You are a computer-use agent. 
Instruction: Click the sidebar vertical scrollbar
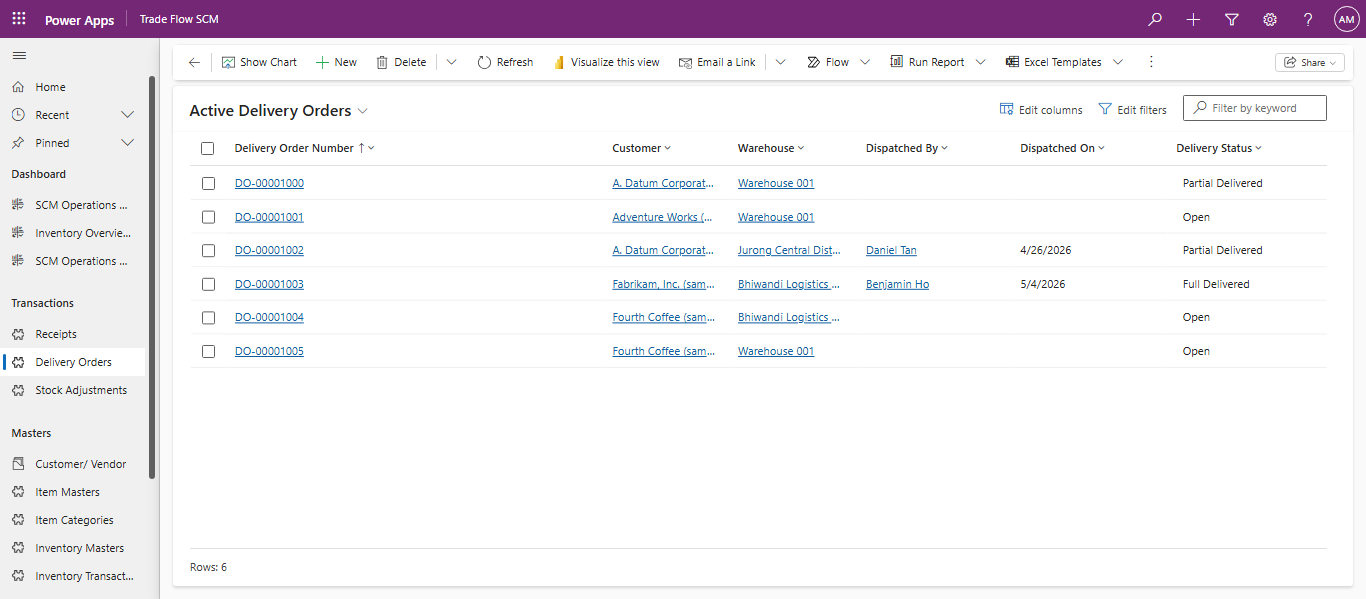tap(152, 277)
